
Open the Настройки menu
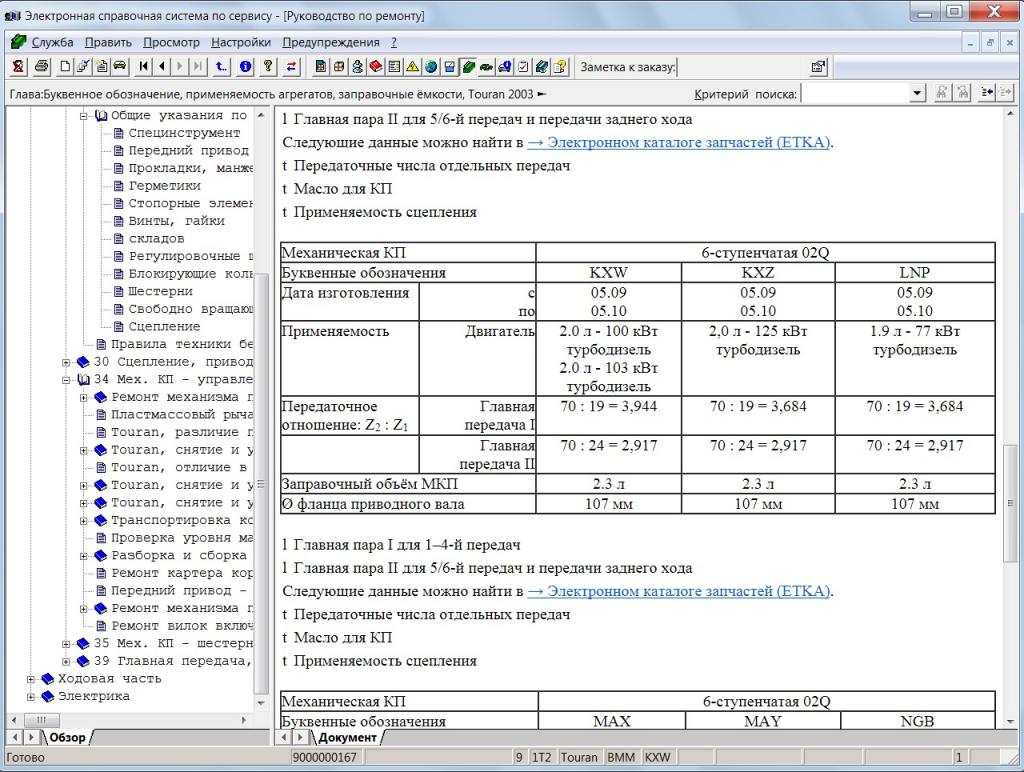(240, 42)
